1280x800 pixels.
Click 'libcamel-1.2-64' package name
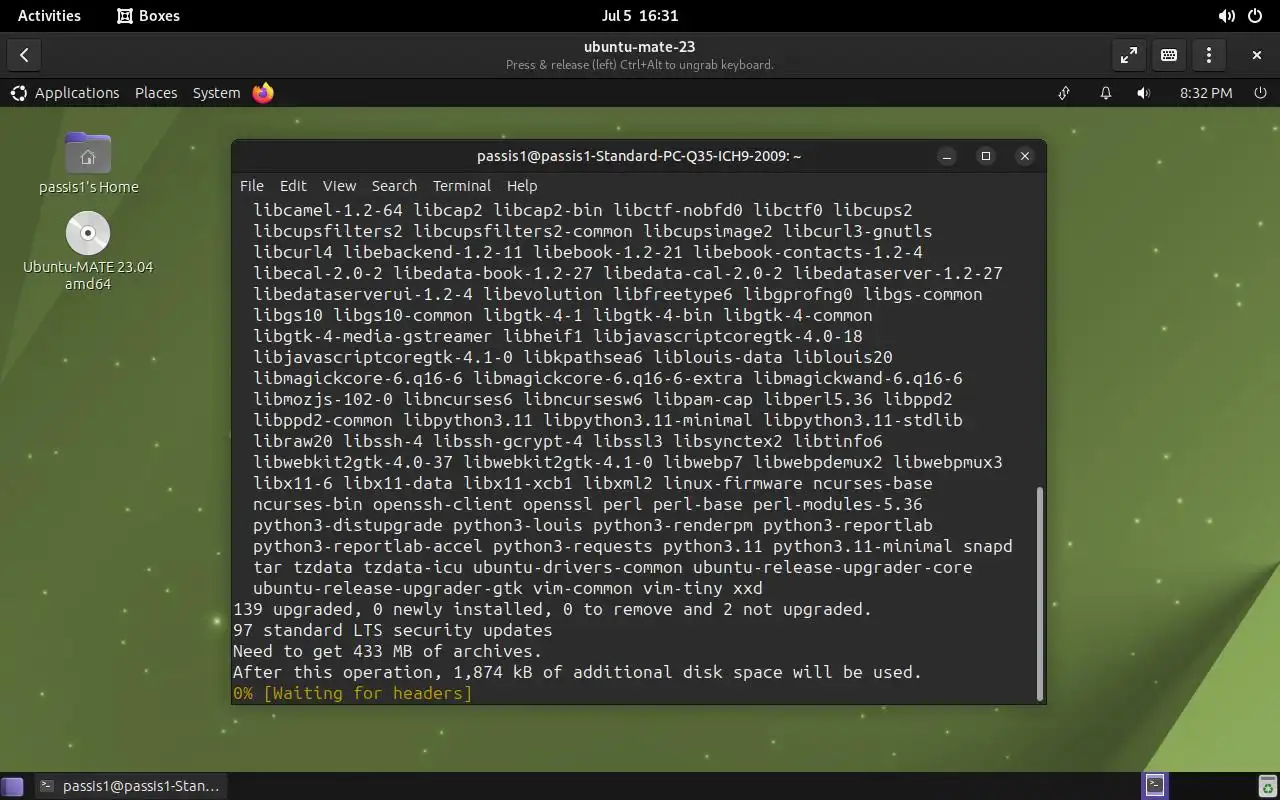click(328, 210)
